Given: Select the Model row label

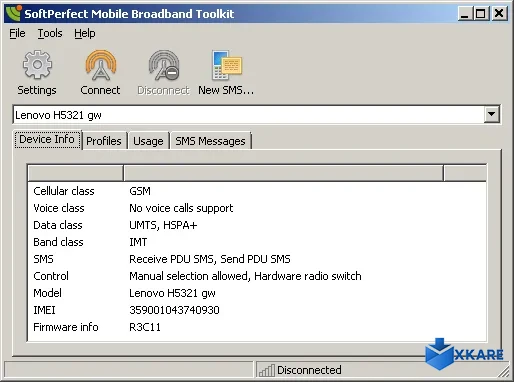Looking at the screenshot, I should [47, 293].
